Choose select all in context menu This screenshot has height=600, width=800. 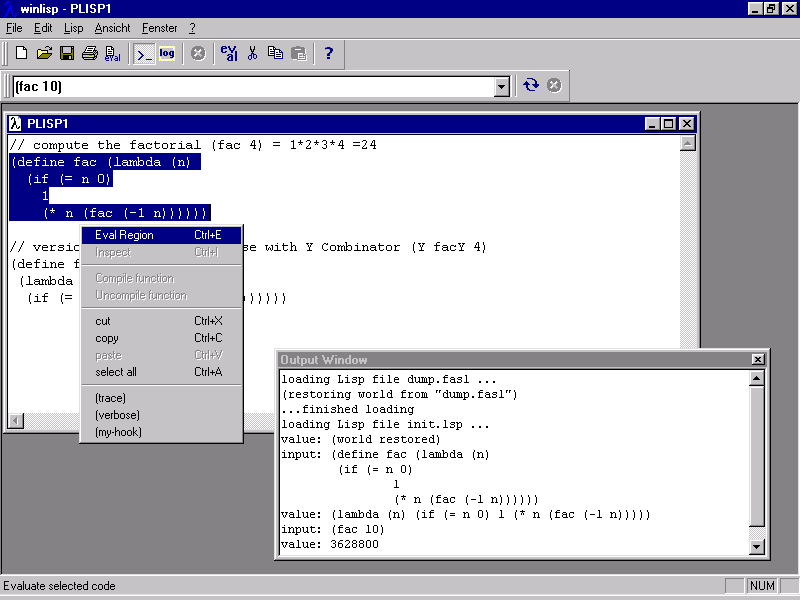click(161, 372)
